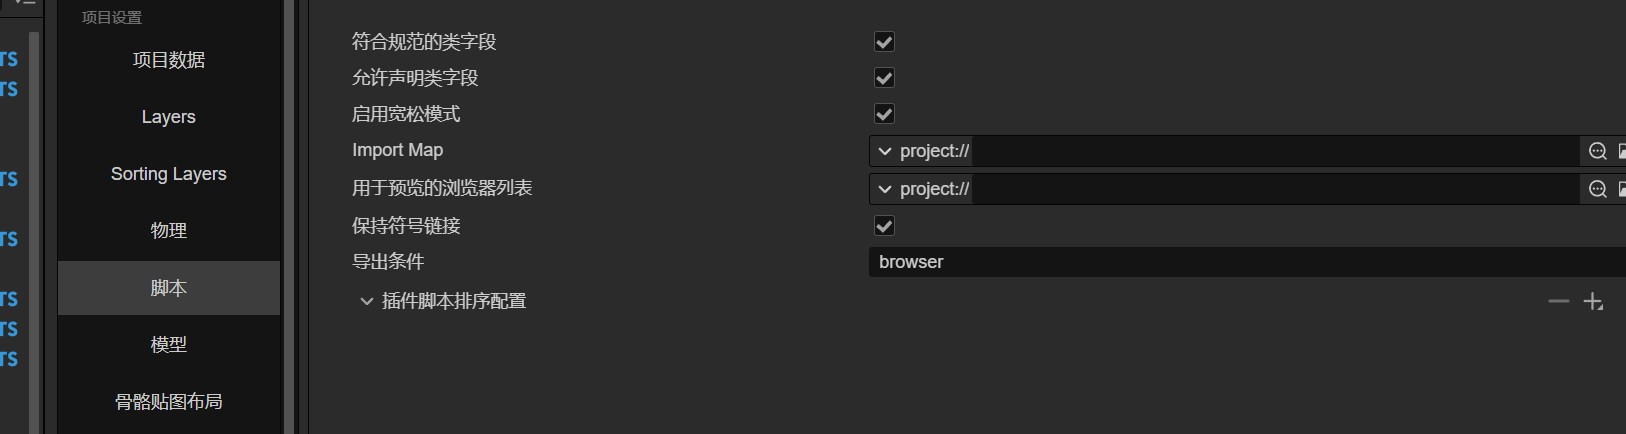Open Import Map project:// protocol dropdown
The width and height of the screenshot is (1626, 434).
click(921, 151)
